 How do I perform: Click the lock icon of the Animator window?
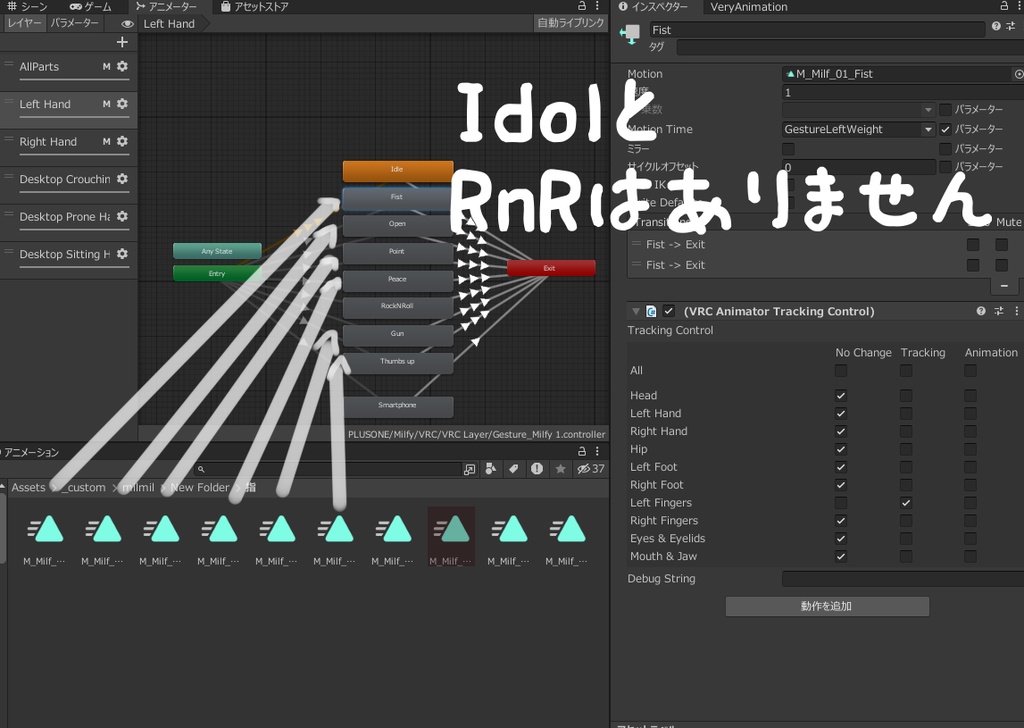pyautogui.click(x=582, y=6)
